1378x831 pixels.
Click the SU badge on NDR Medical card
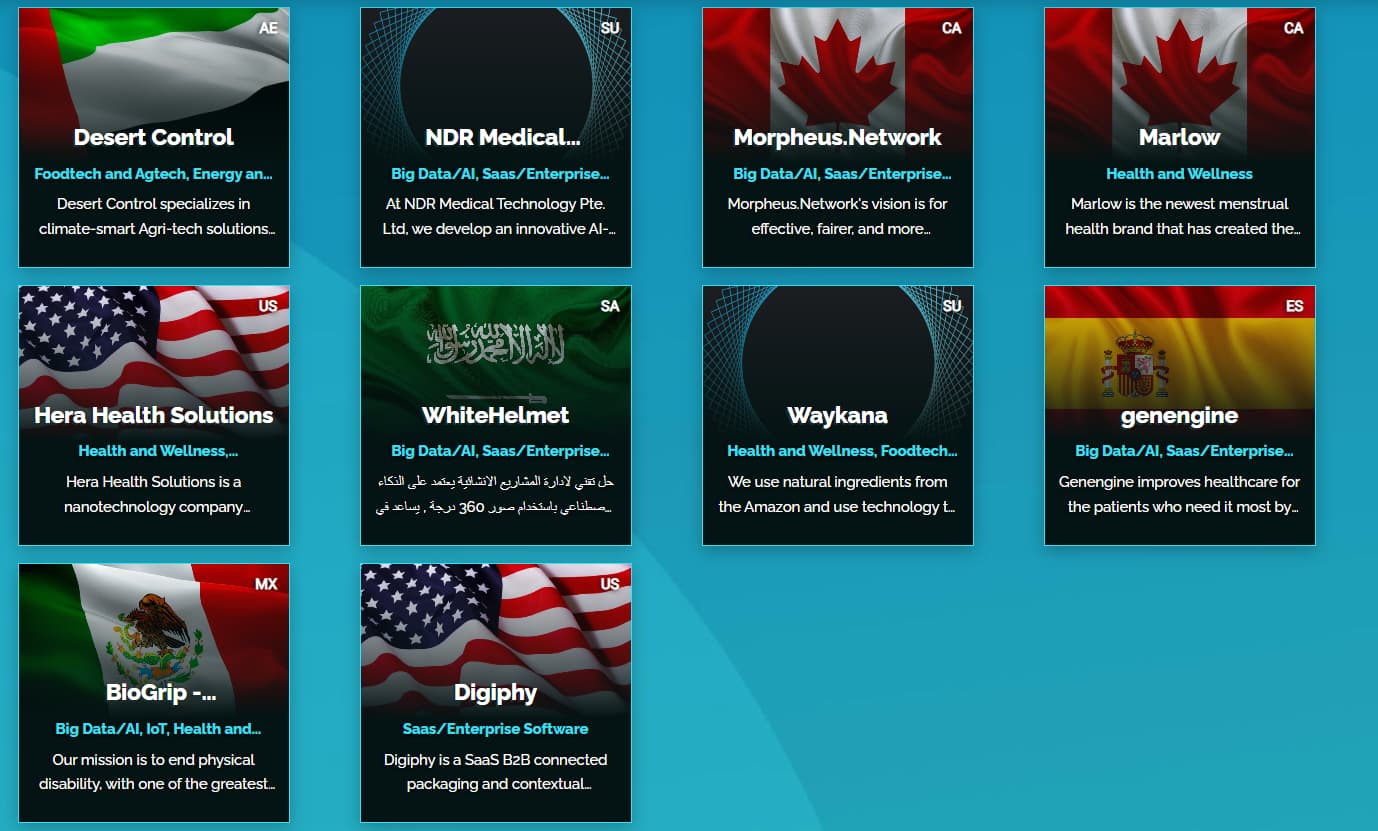[x=610, y=28]
